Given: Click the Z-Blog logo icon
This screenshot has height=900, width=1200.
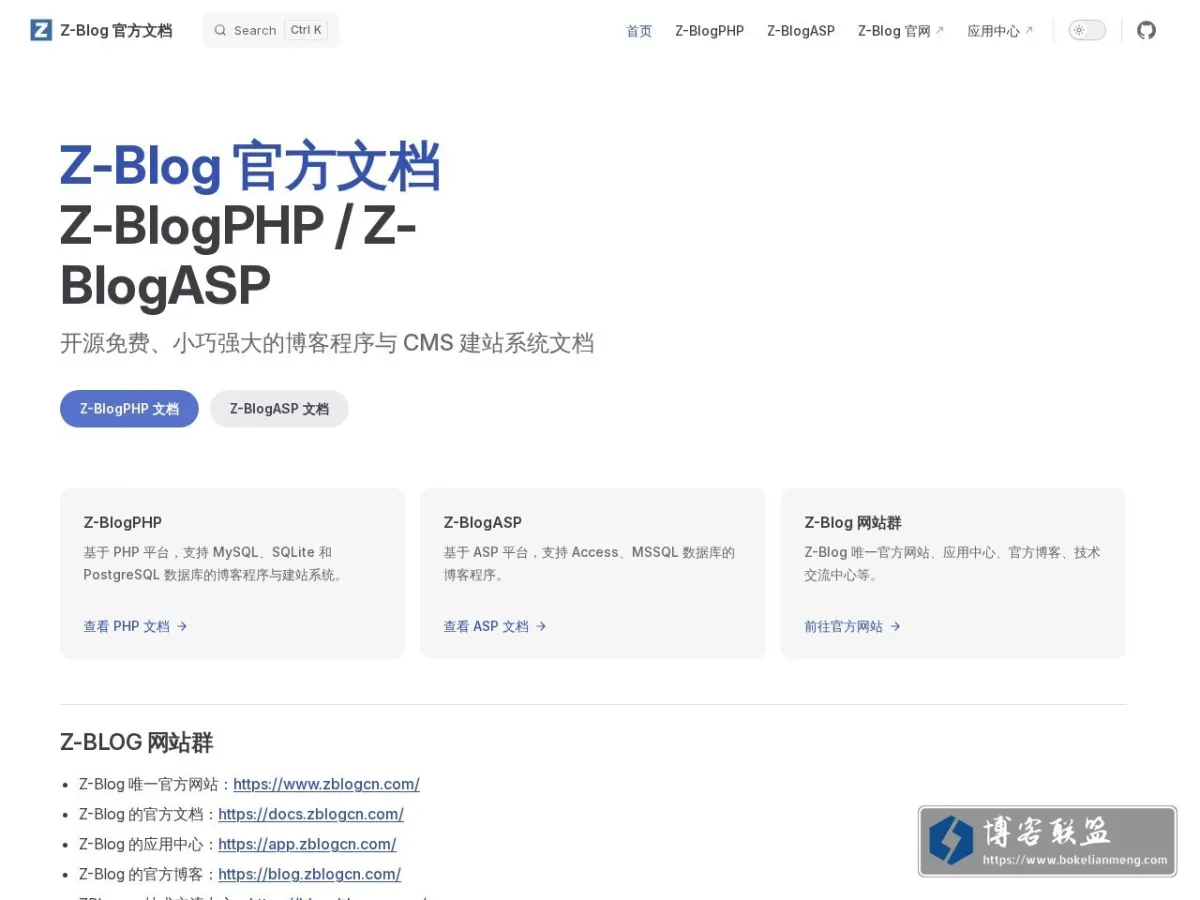Looking at the screenshot, I should click(41, 30).
